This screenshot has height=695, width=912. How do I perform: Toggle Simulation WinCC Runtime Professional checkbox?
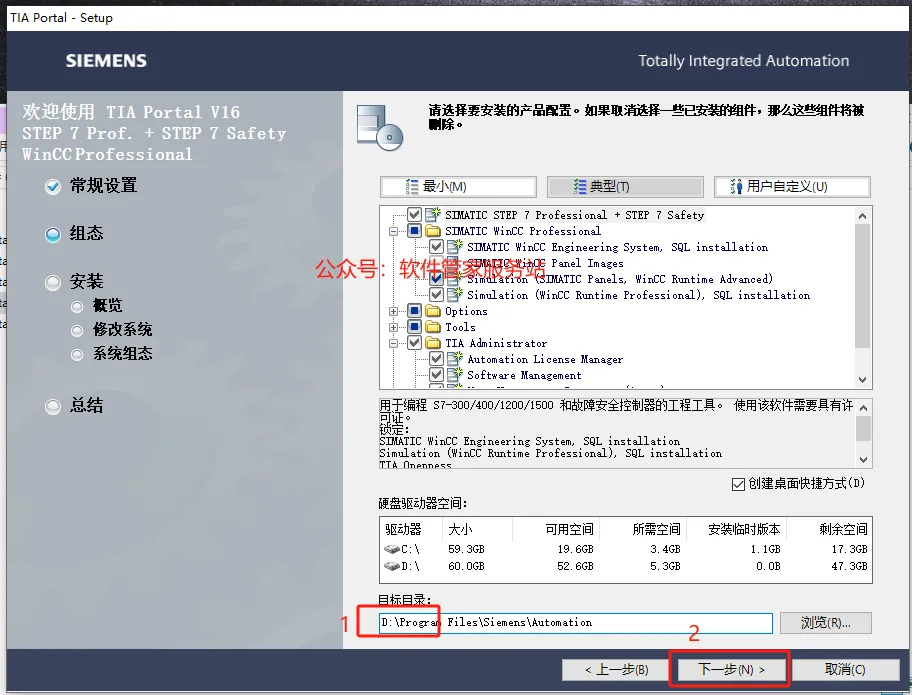436,295
